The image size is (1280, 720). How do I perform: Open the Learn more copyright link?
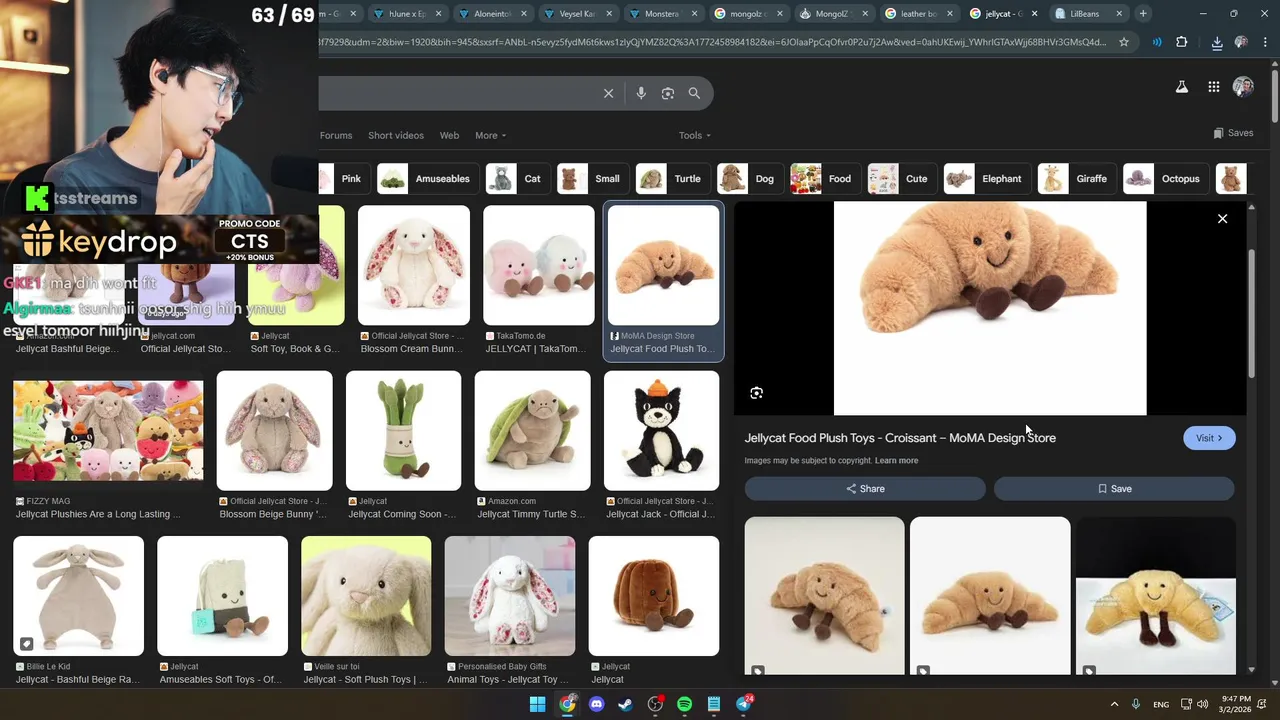pyautogui.click(x=896, y=460)
